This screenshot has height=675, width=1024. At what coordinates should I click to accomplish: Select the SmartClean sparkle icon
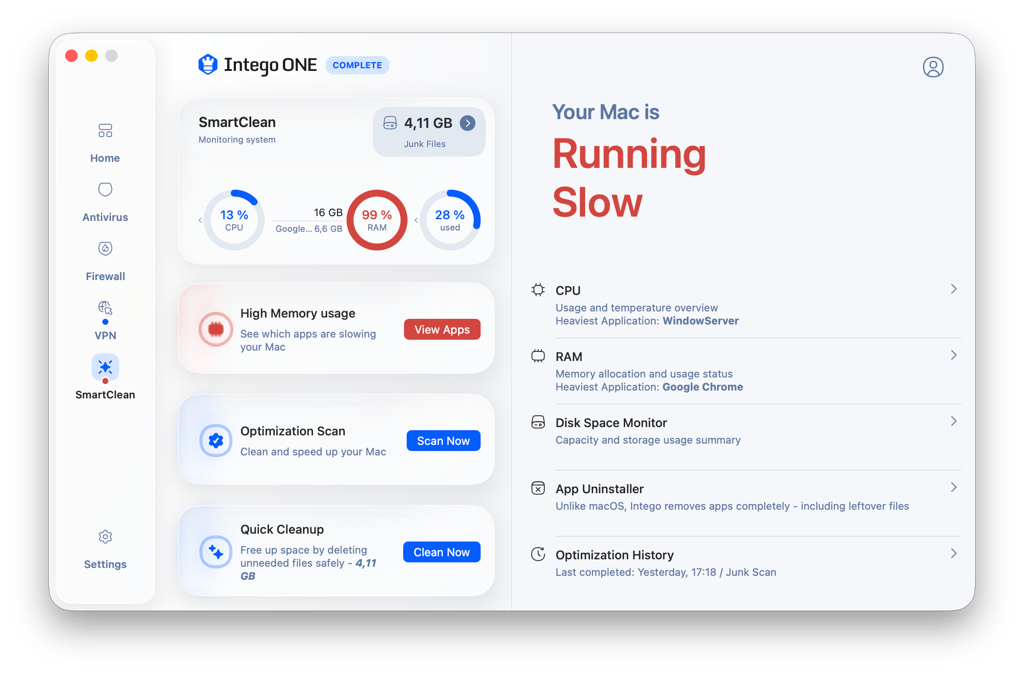[x=105, y=367]
